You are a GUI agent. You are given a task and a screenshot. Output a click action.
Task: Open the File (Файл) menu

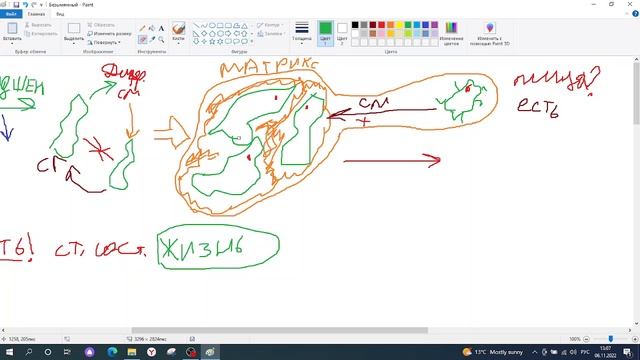coord(11,14)
